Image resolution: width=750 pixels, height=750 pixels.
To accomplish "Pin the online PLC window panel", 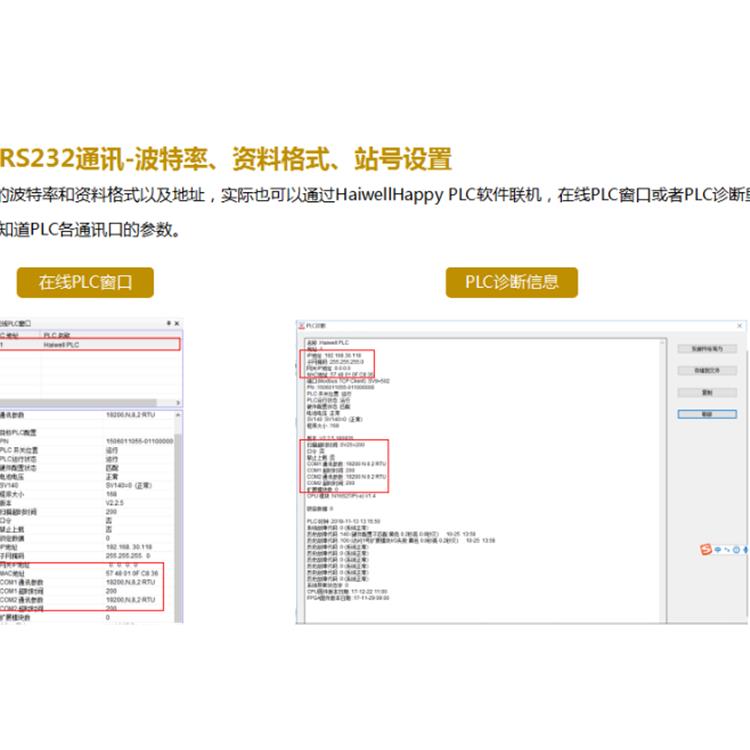I will pyautogui.click(x=168, y=324).
